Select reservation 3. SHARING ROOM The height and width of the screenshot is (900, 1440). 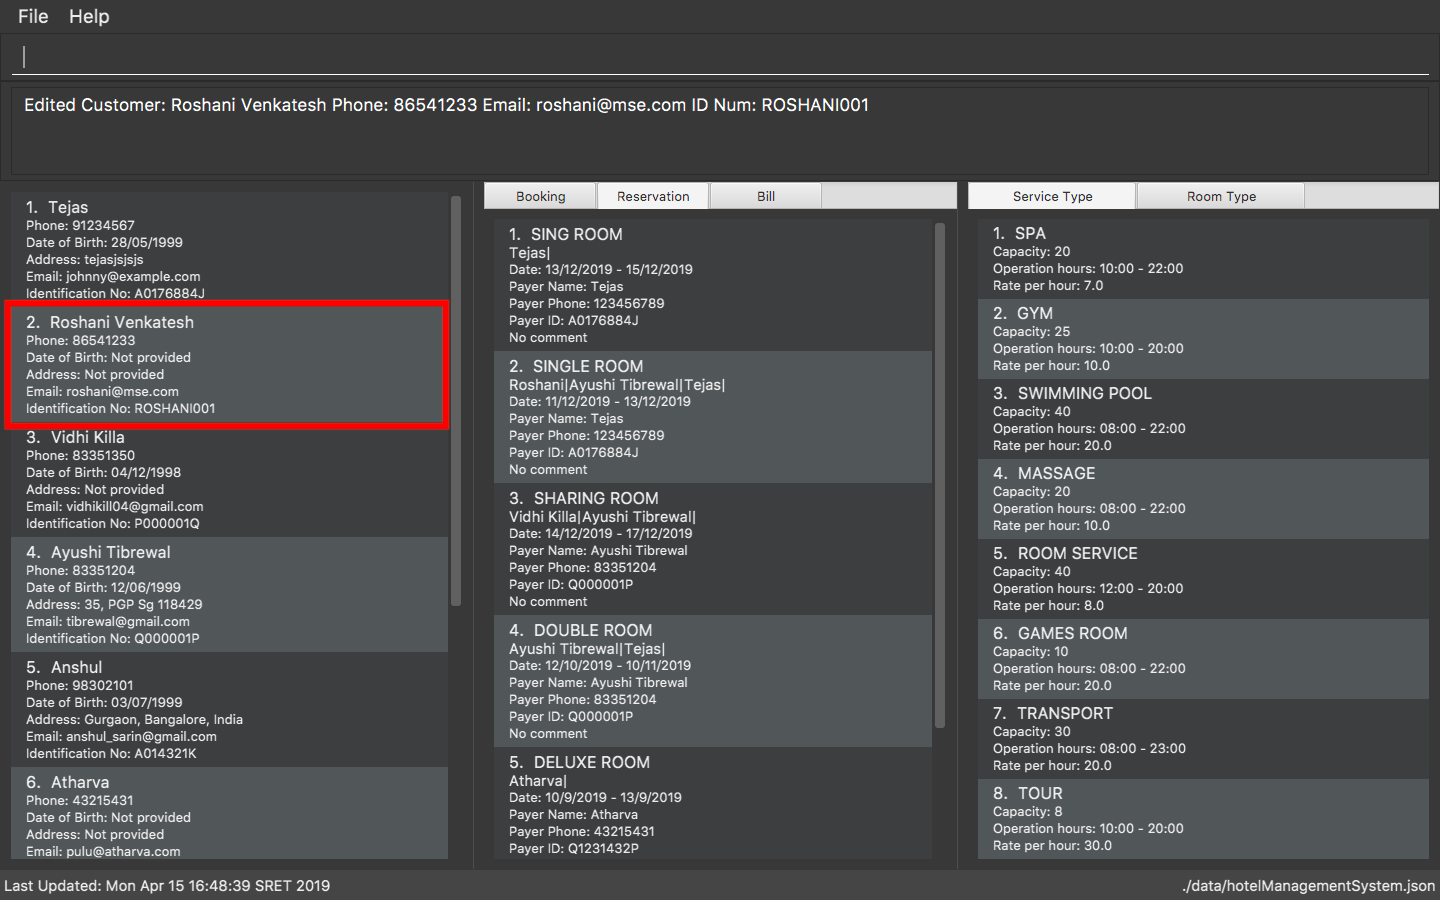tap(713, 549)
